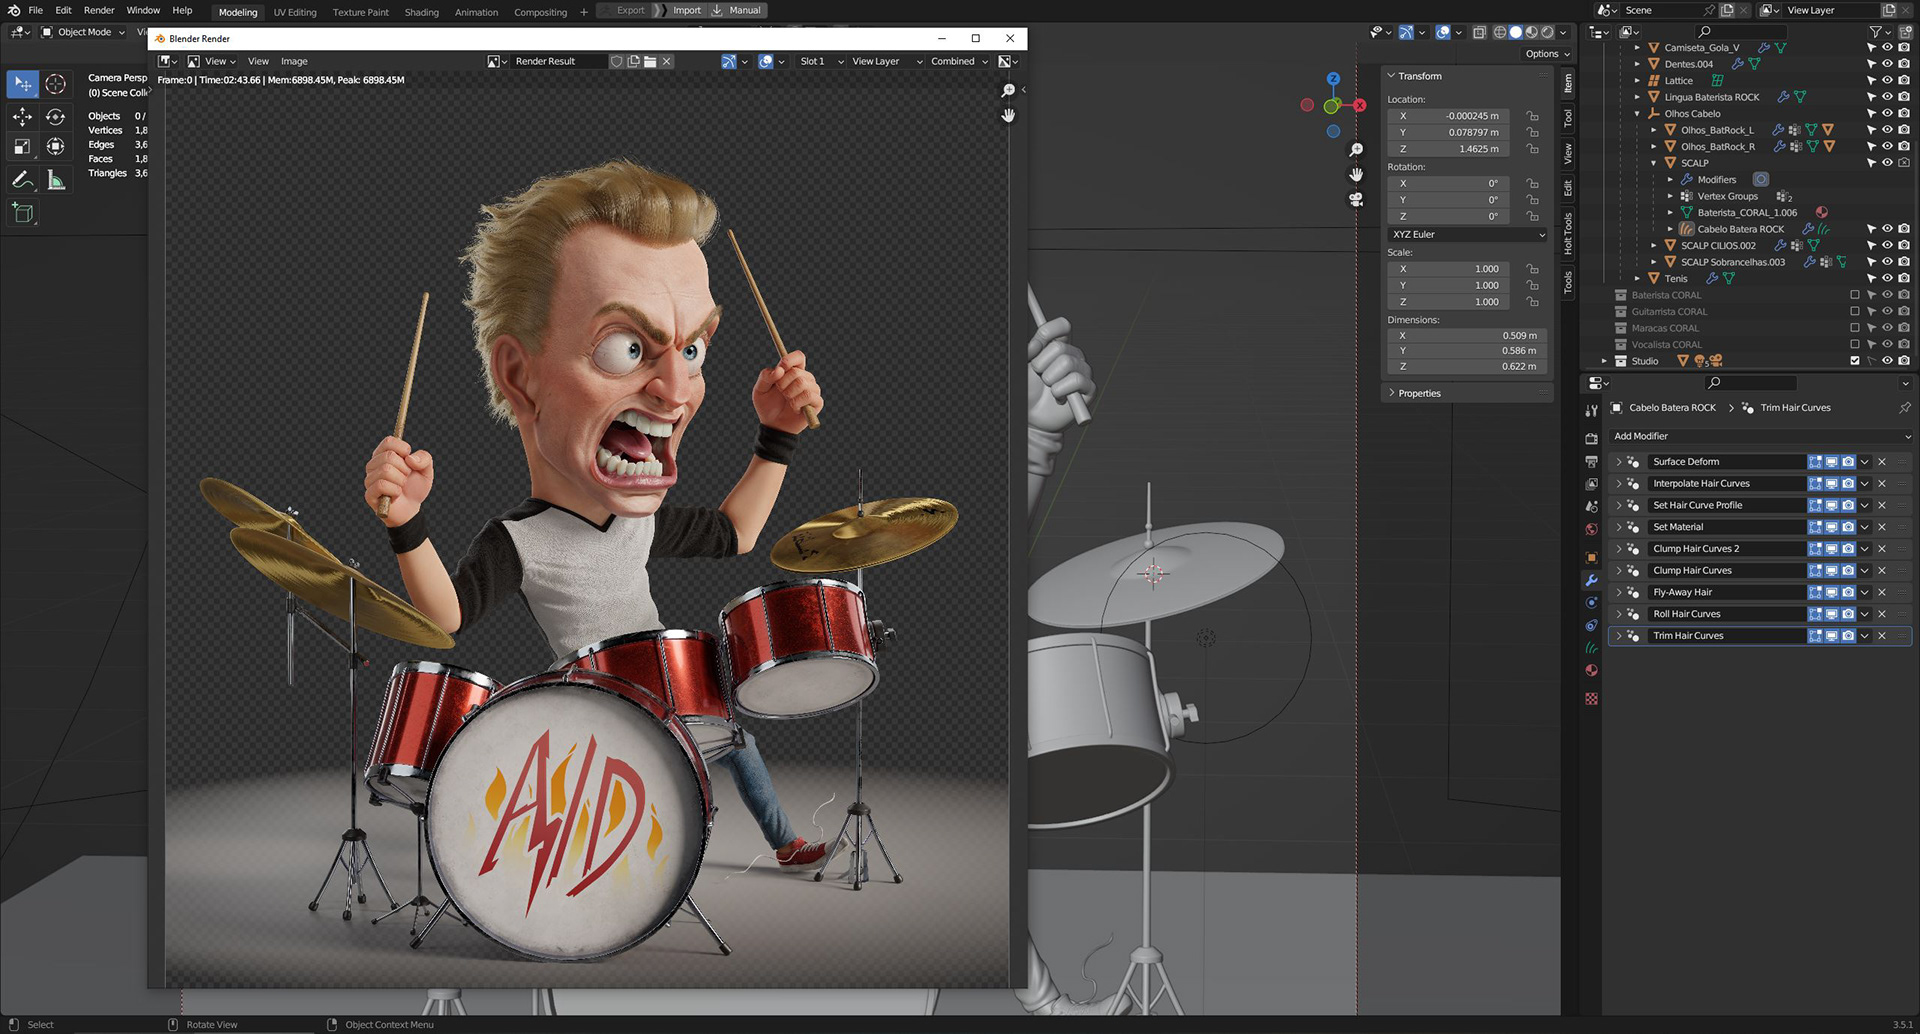
Task: Open the Image menu in the render window
Action: 294,61
